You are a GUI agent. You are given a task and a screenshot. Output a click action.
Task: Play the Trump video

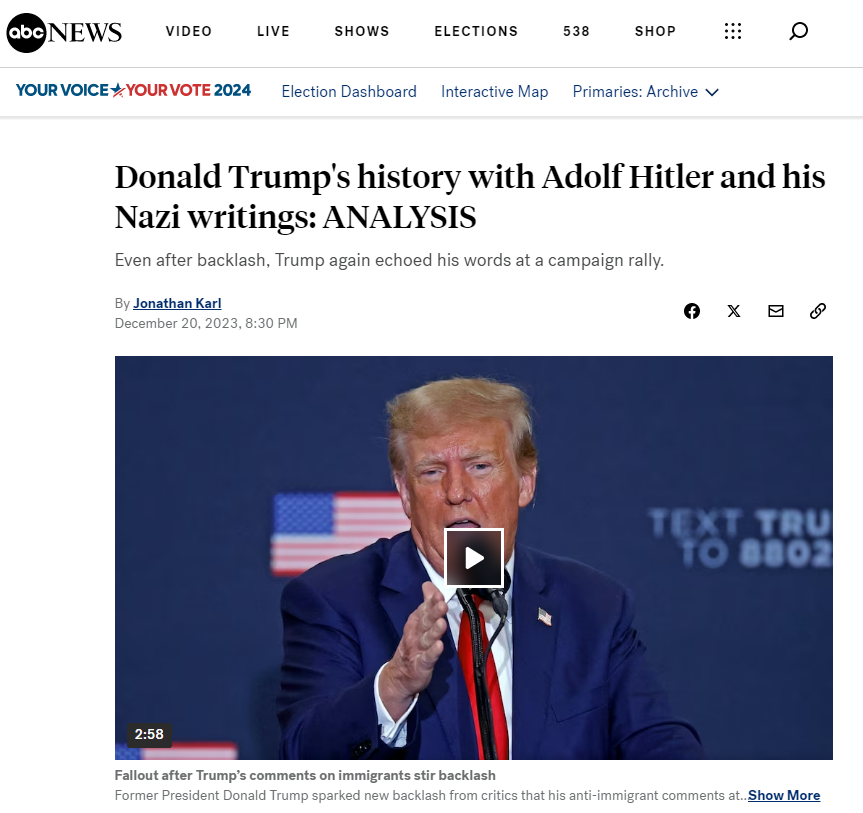tap(474, 558)
